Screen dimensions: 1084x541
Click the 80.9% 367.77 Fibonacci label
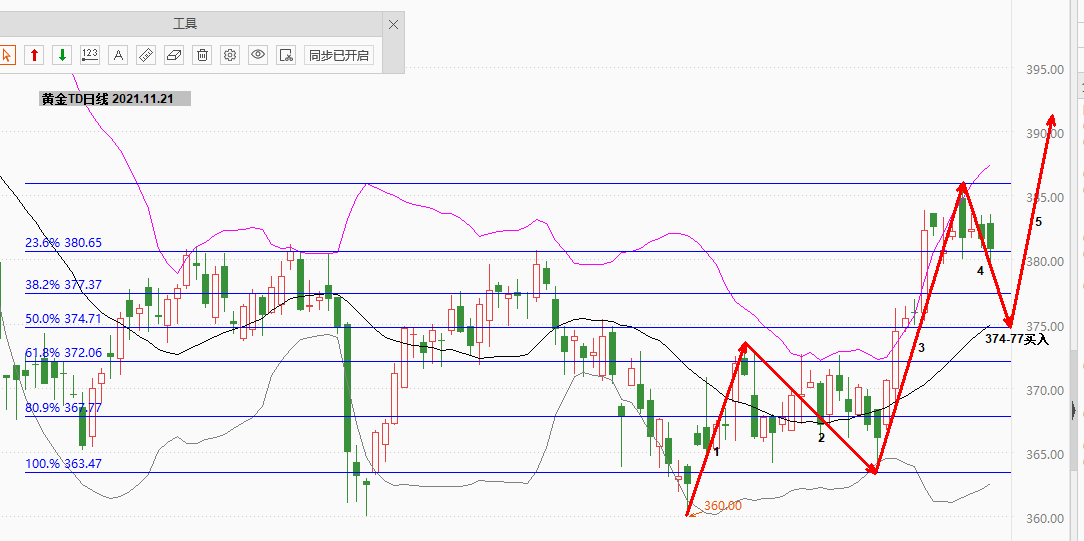[x=64, y=408]
